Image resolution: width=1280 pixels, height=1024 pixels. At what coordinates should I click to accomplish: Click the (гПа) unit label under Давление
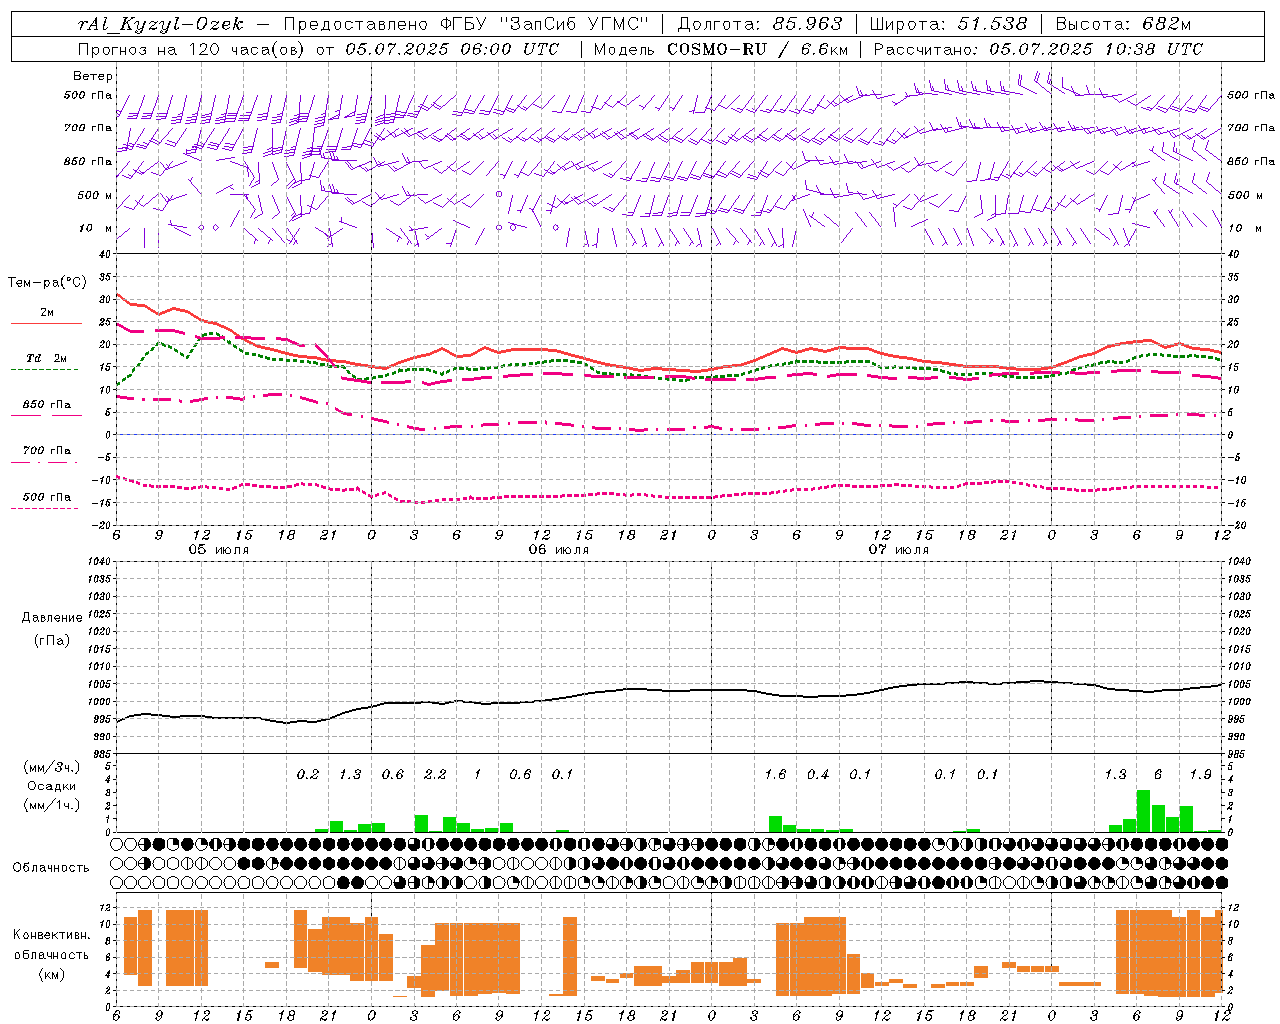pos(52,640)
